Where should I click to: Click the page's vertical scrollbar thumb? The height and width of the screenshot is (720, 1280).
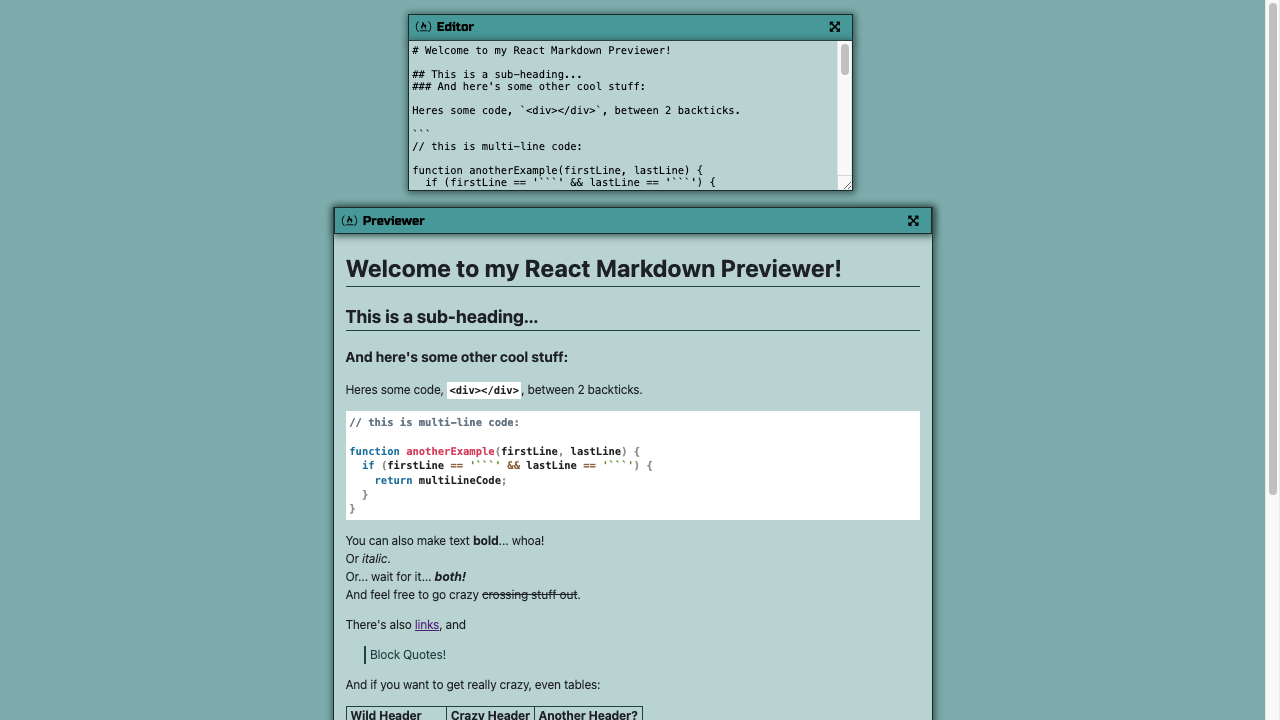[x=1273, y=248]
